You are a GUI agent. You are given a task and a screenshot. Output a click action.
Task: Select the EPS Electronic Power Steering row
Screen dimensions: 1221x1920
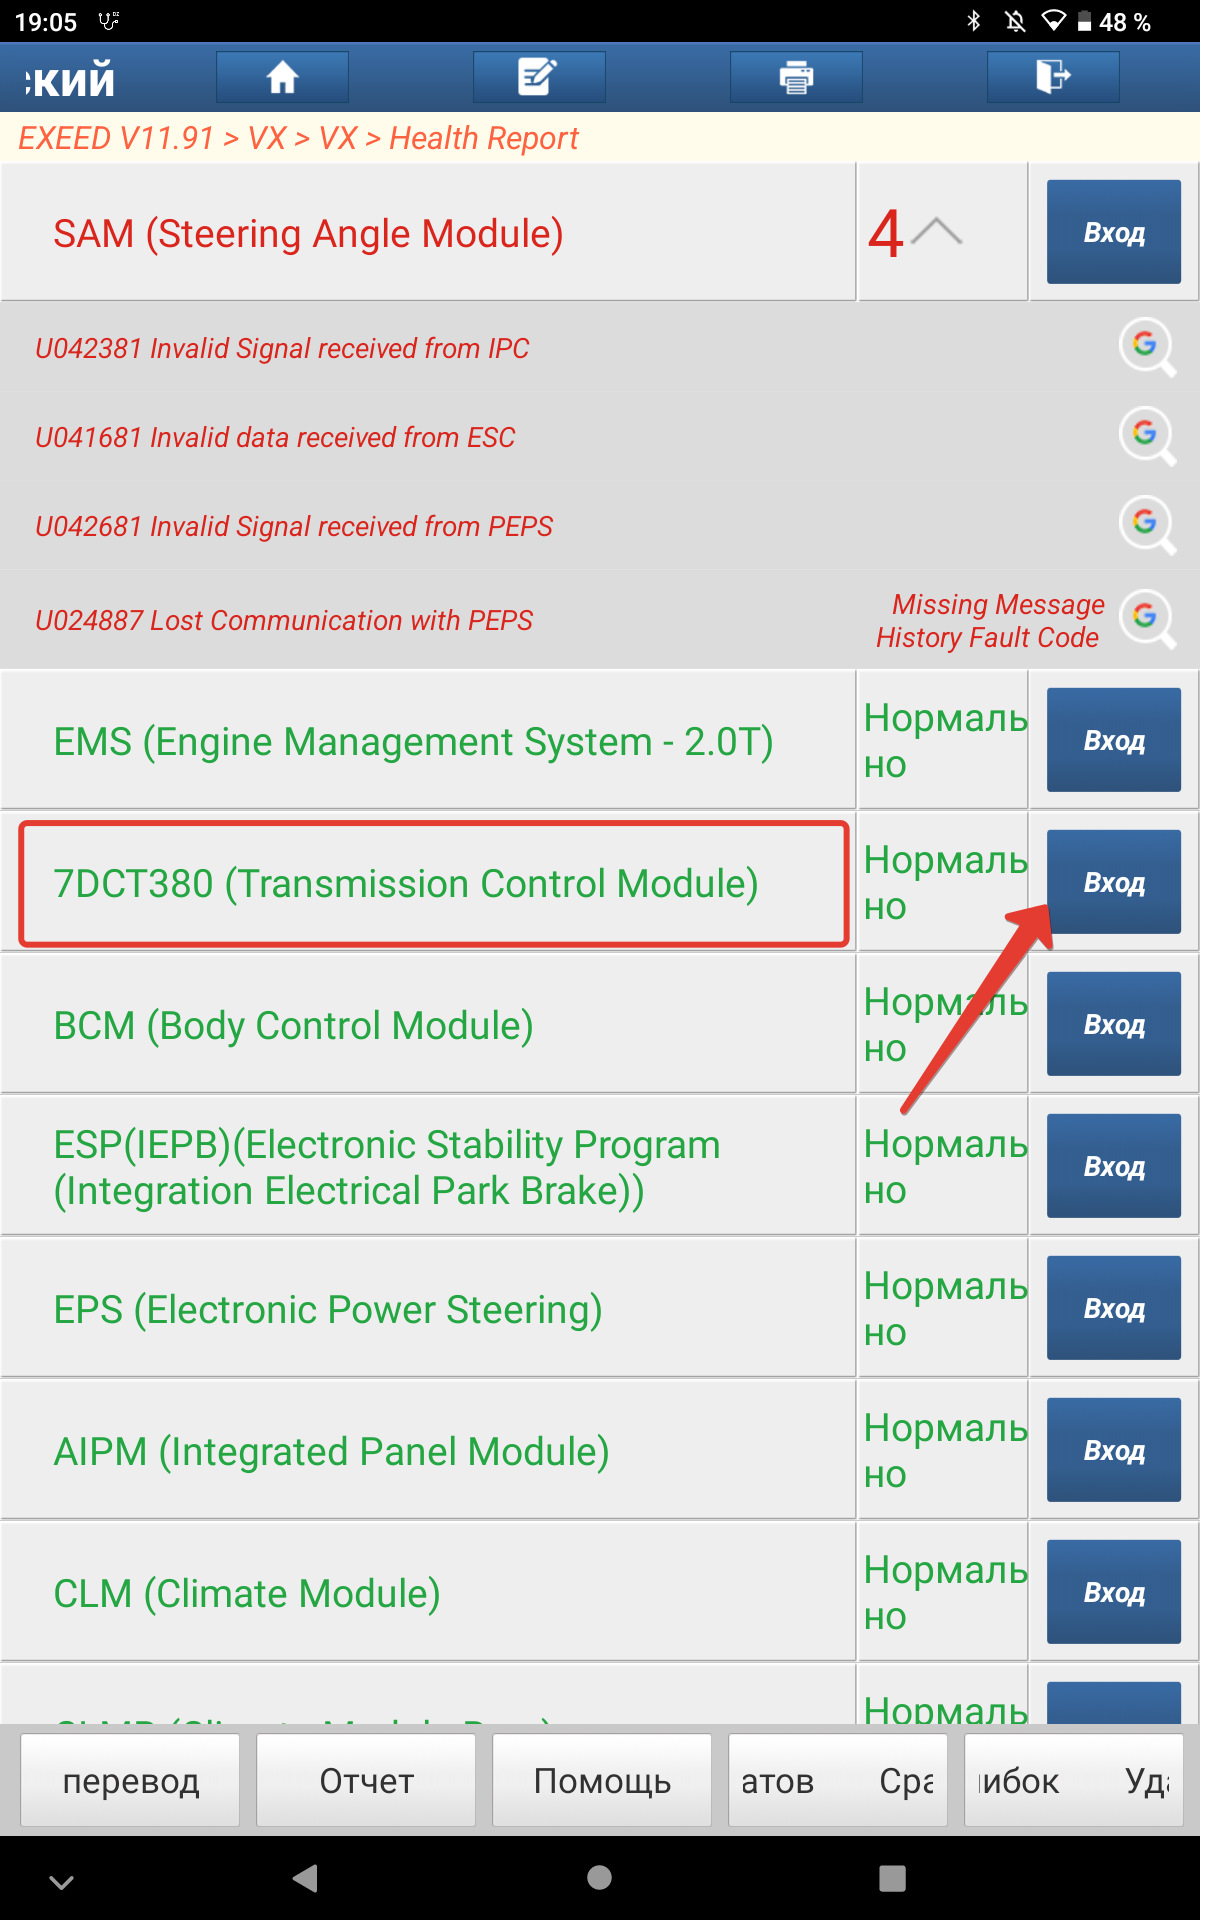pos(428,1309)
